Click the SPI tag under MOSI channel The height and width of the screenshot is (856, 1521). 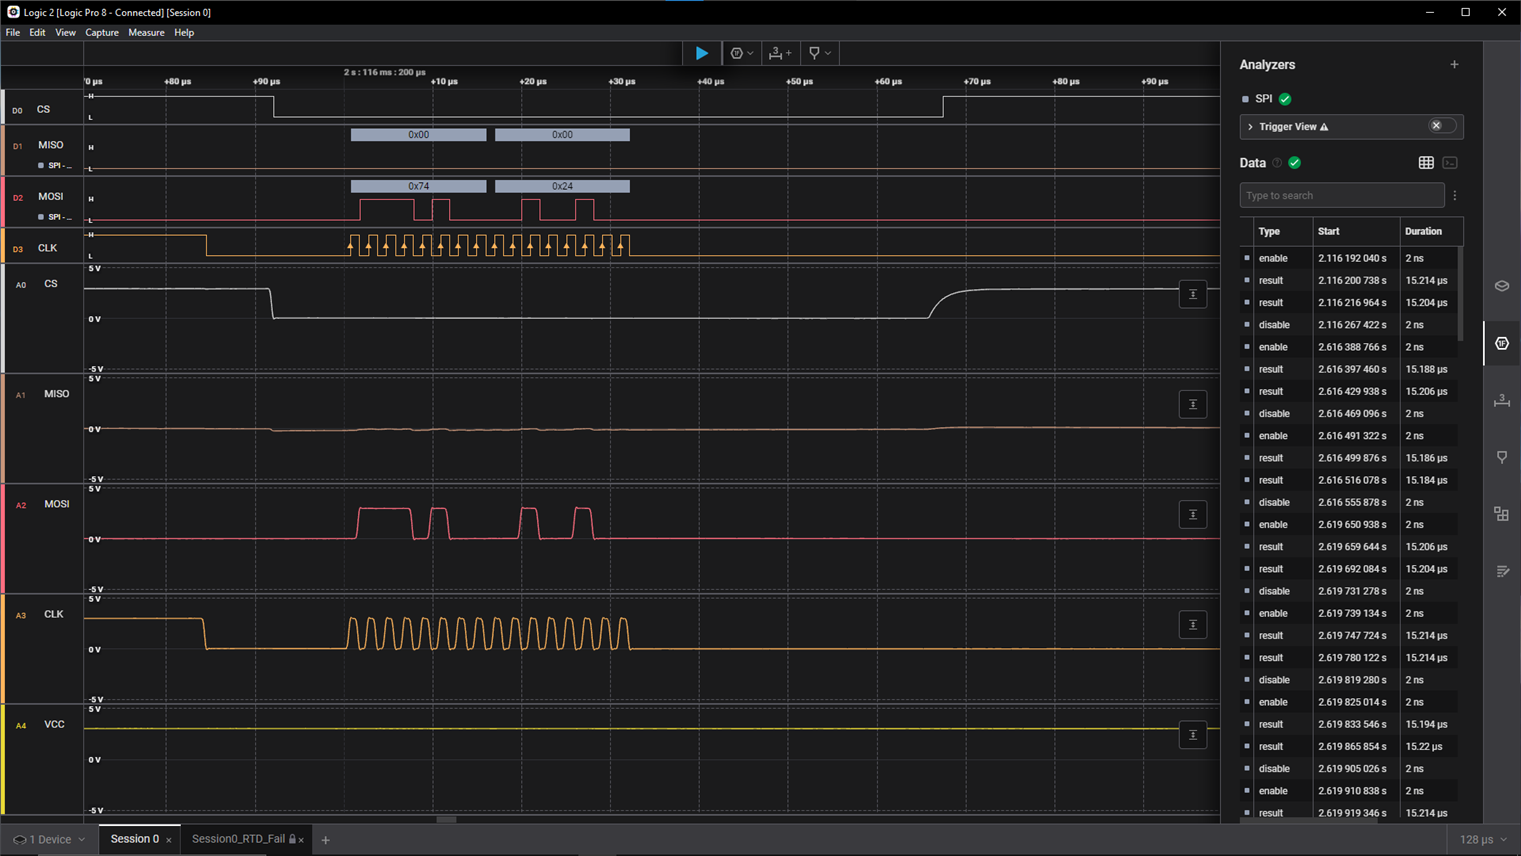(x=55, y=217)
